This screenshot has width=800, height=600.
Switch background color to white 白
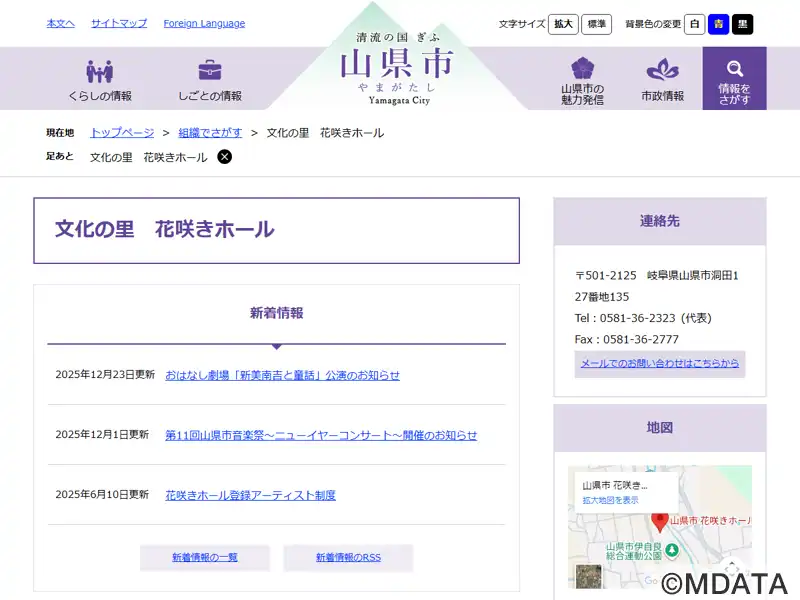694,24
